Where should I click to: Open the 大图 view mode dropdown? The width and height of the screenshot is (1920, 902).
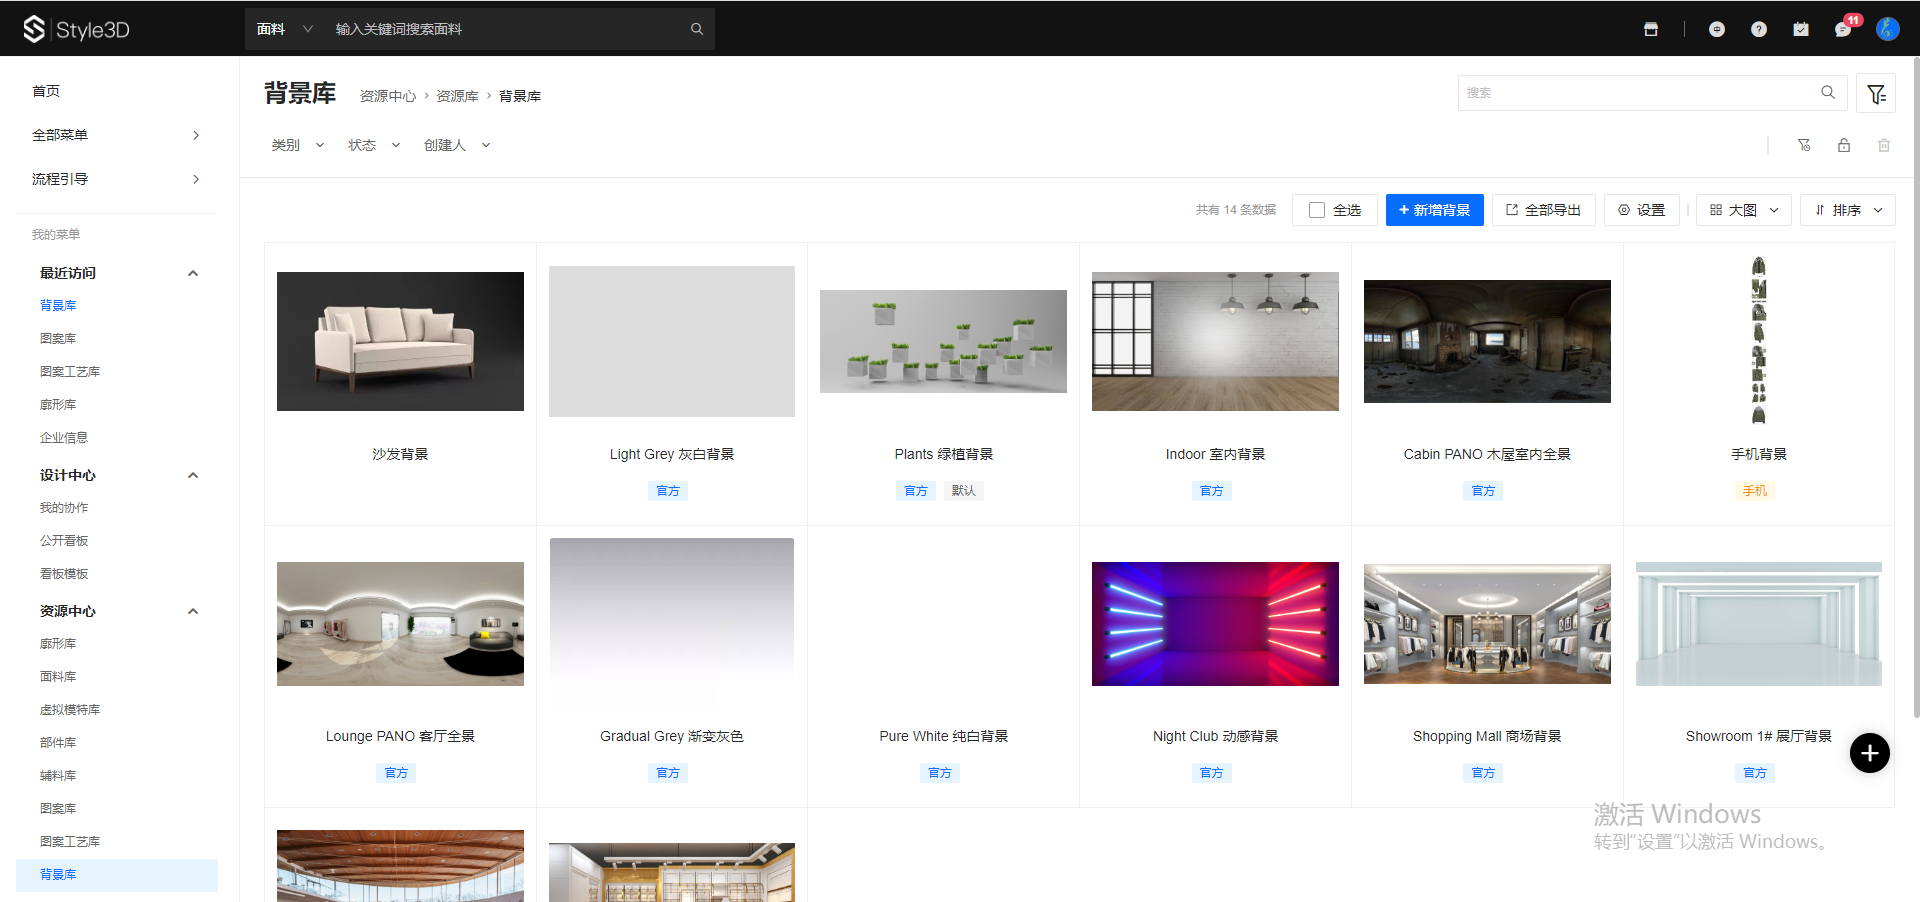tap(1743, 210)
